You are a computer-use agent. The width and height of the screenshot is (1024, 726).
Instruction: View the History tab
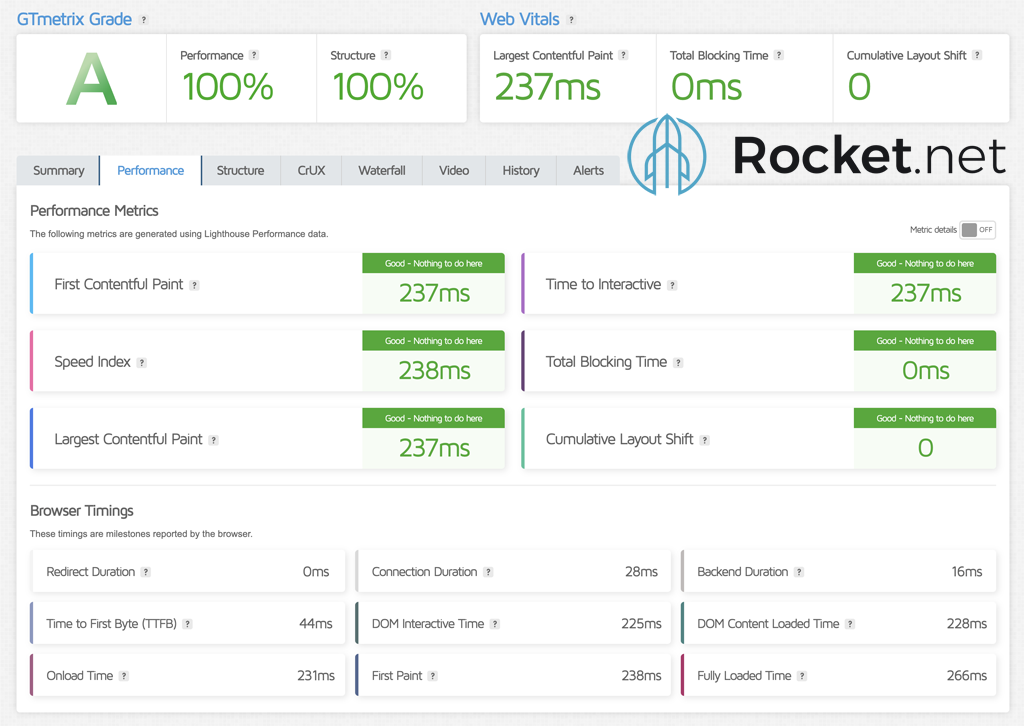pyautogui.click(x=520, y=170)
